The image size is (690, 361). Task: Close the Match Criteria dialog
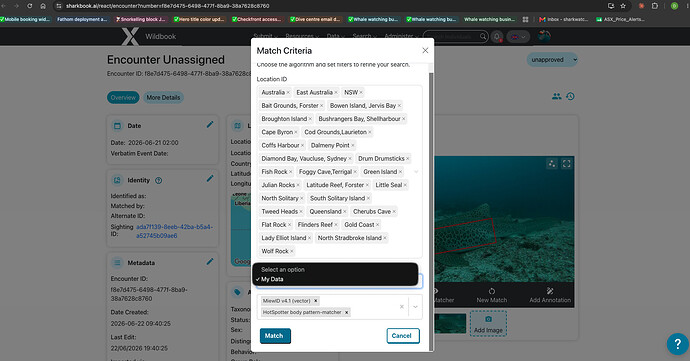pos(425,51)
